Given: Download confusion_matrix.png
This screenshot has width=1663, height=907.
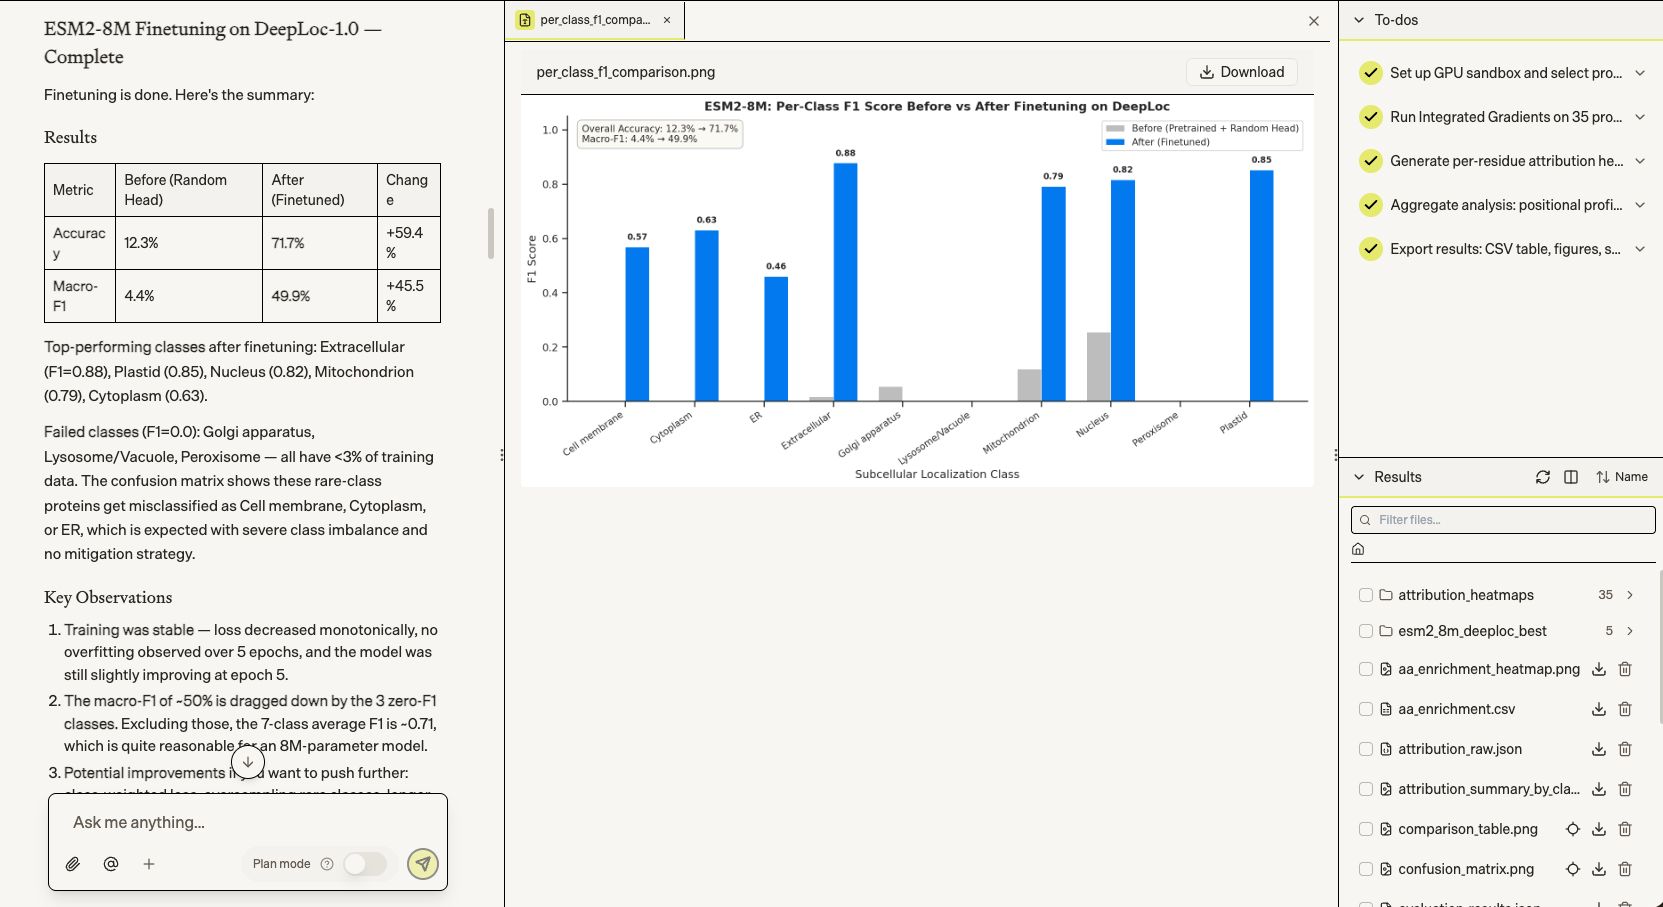Looking at the screenshot, I should pos(1599,869).
